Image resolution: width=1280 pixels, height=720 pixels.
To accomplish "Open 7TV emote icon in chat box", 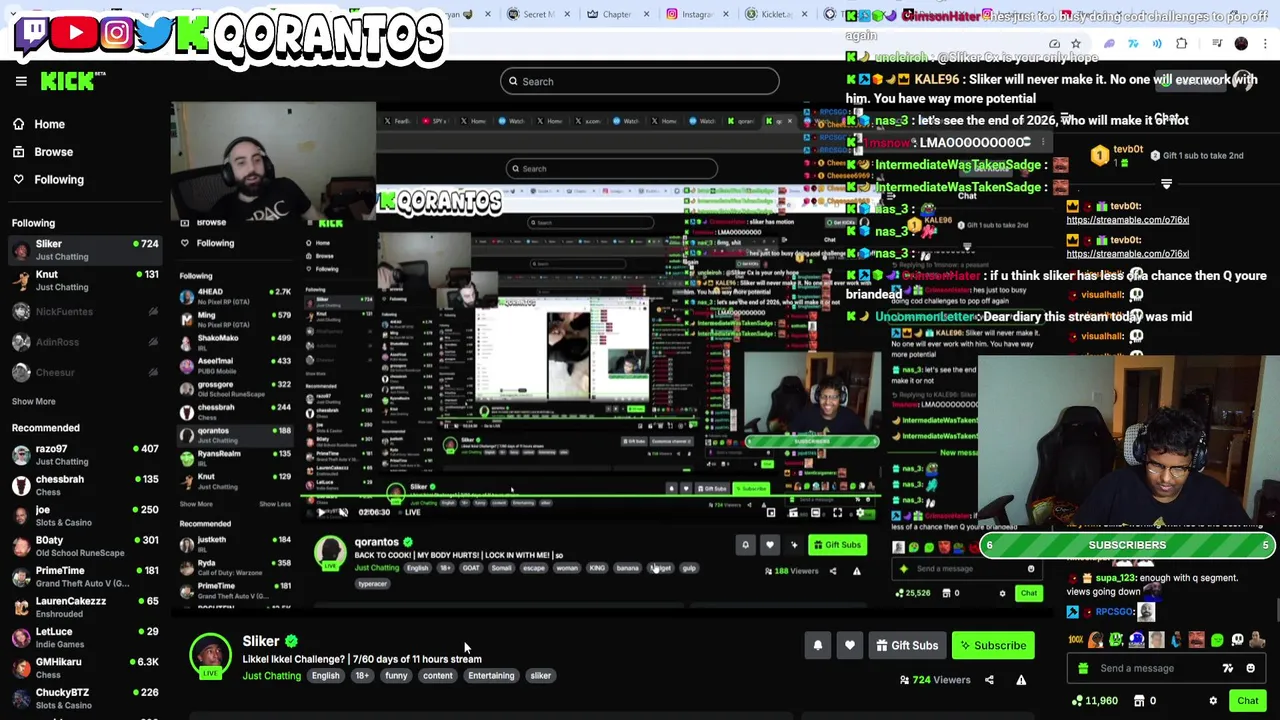I will pyautogui.click(x=1228, y=668).
